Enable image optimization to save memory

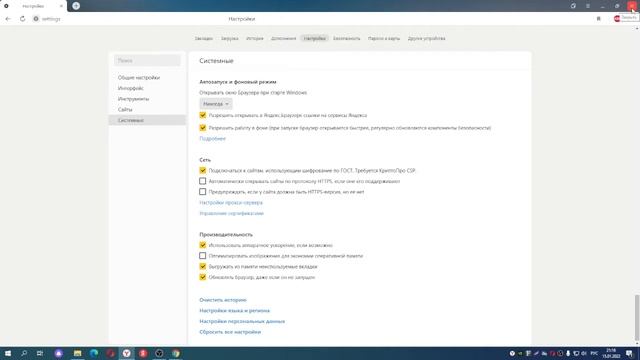click(x=202, y=256)
